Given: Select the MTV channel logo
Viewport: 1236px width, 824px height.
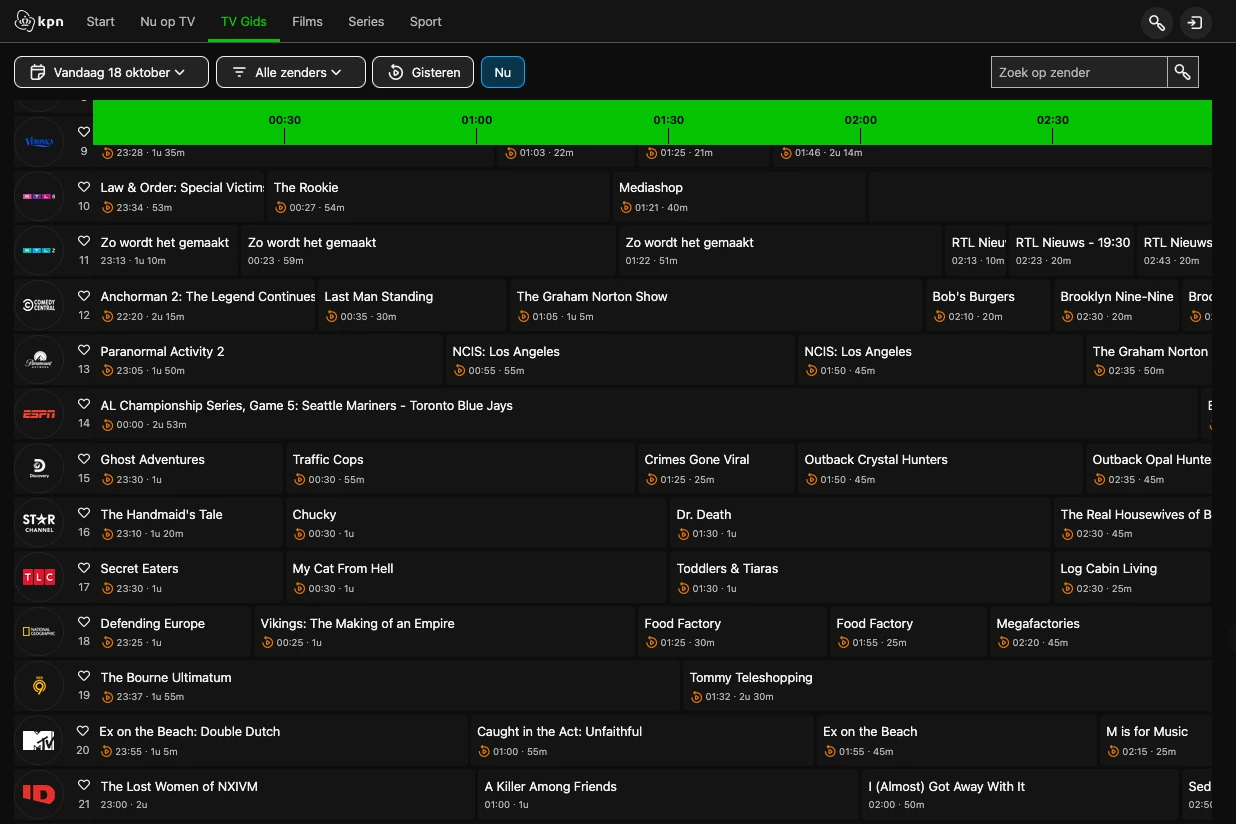Looking at the screenshot, I should pos(39,741).
